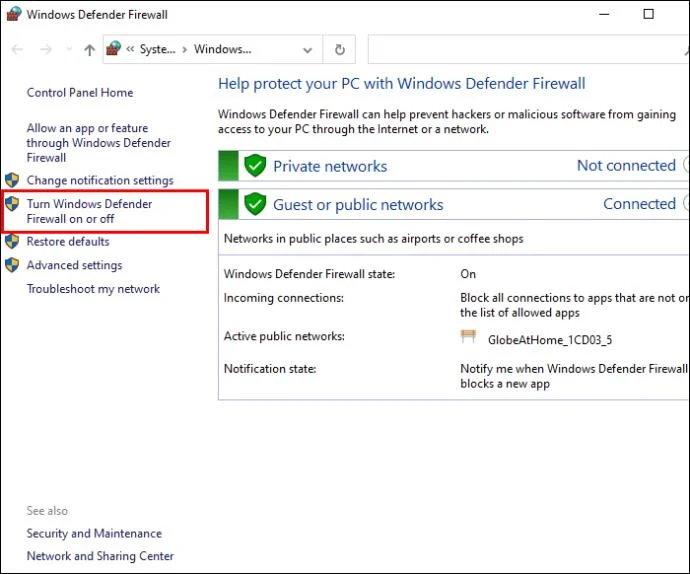690x574 pixels.
Task: Open Turn Windows Defender Firewall on or off
Action: (x=89, y=211)
